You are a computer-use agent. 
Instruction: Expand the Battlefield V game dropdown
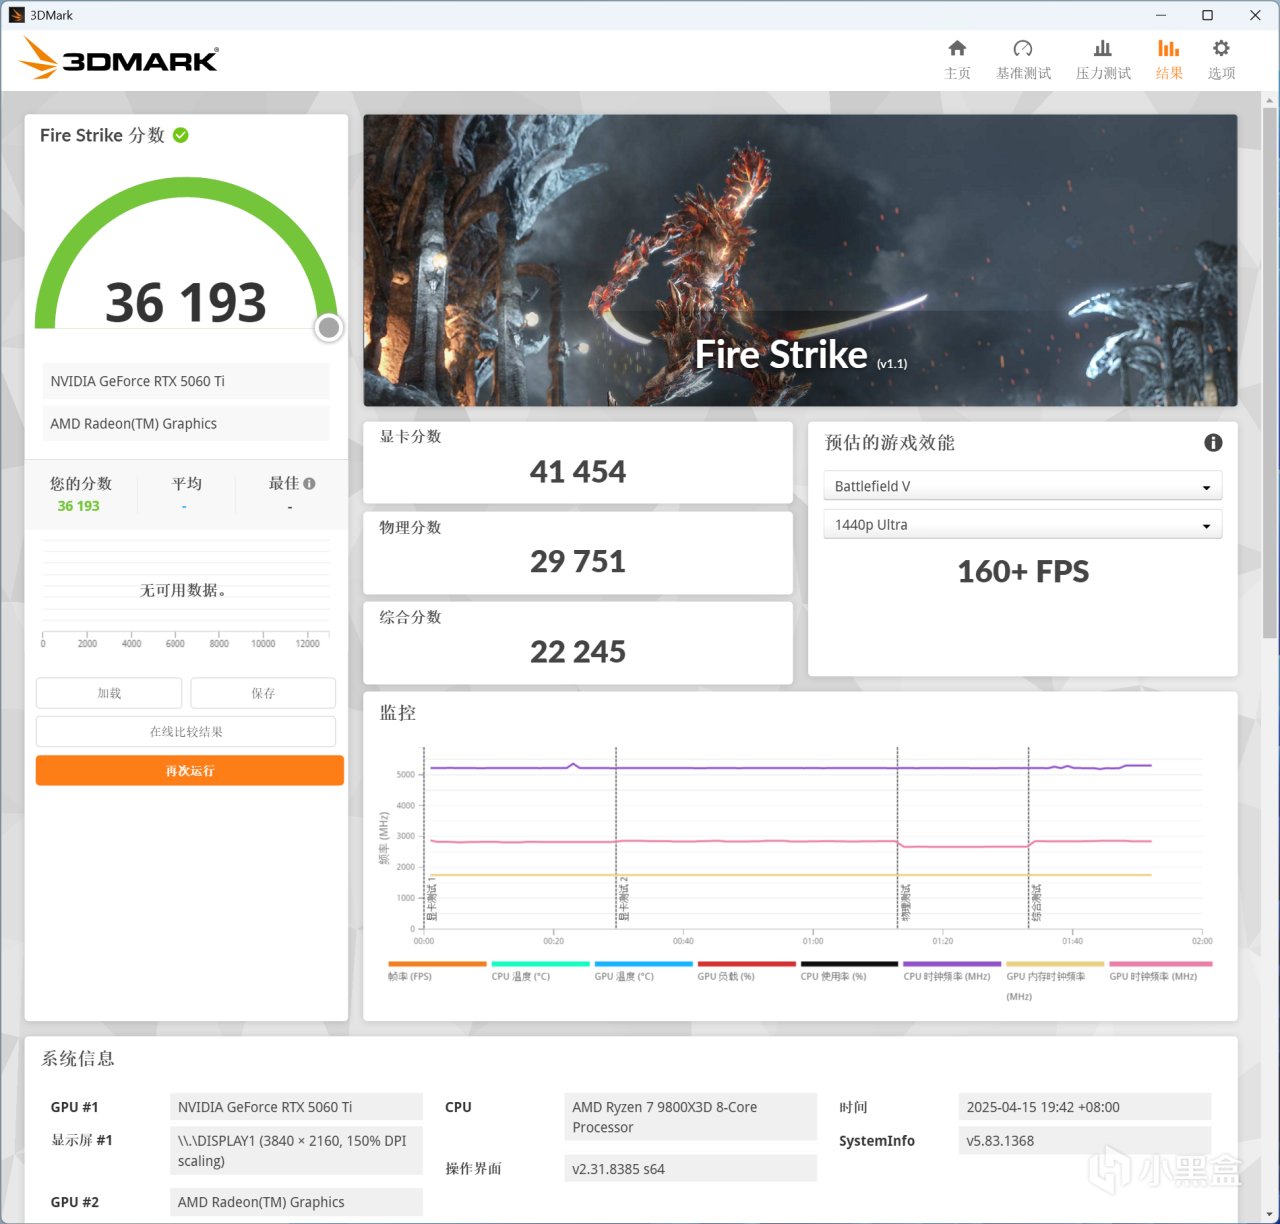point(1023,486)
